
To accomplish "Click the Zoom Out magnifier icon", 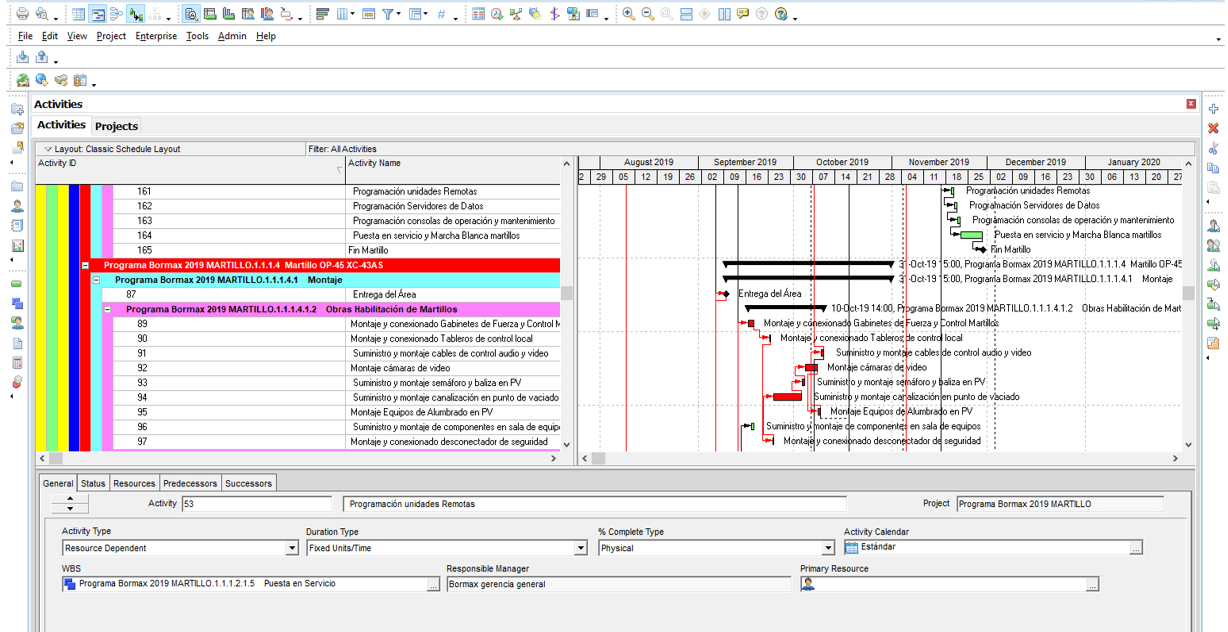I will pos(647,14).
